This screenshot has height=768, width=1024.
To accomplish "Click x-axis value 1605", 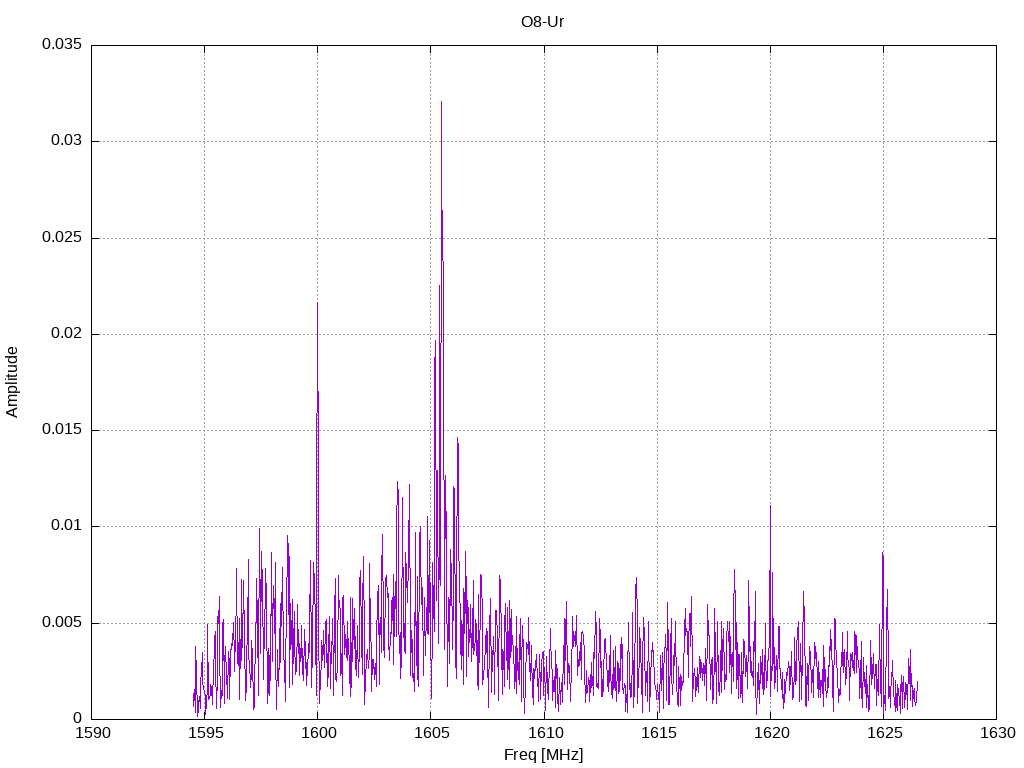I will [432, 733].
